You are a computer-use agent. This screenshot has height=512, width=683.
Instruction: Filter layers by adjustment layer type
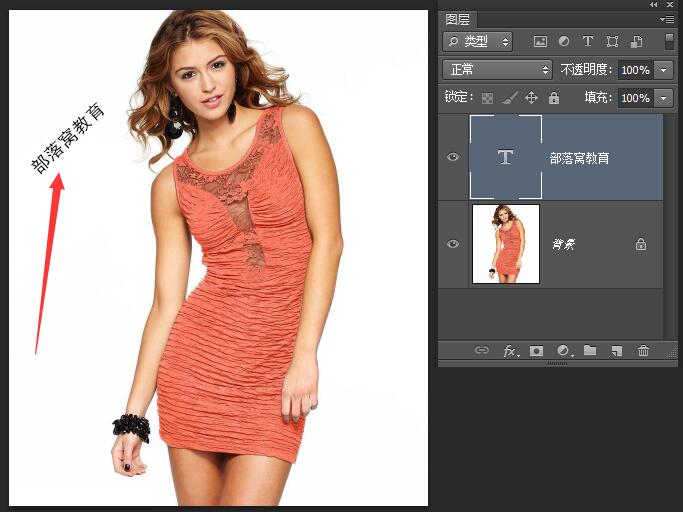coord(564,42)
